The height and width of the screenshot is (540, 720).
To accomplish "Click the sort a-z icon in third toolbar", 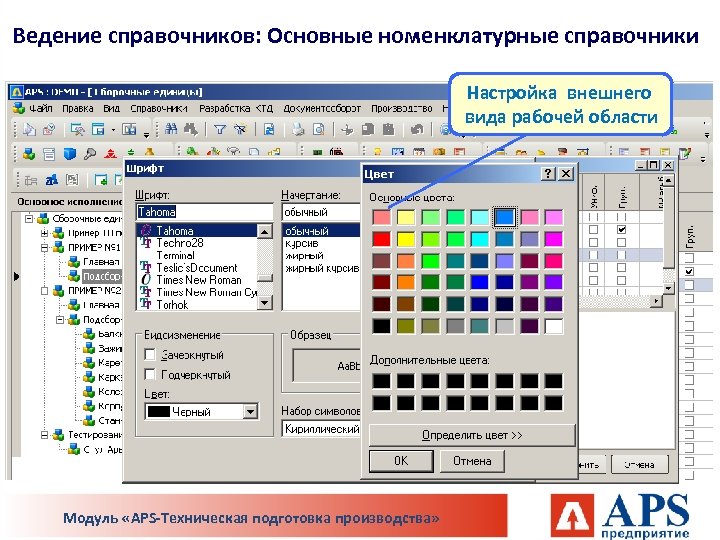I will click(x=52, y=180).
